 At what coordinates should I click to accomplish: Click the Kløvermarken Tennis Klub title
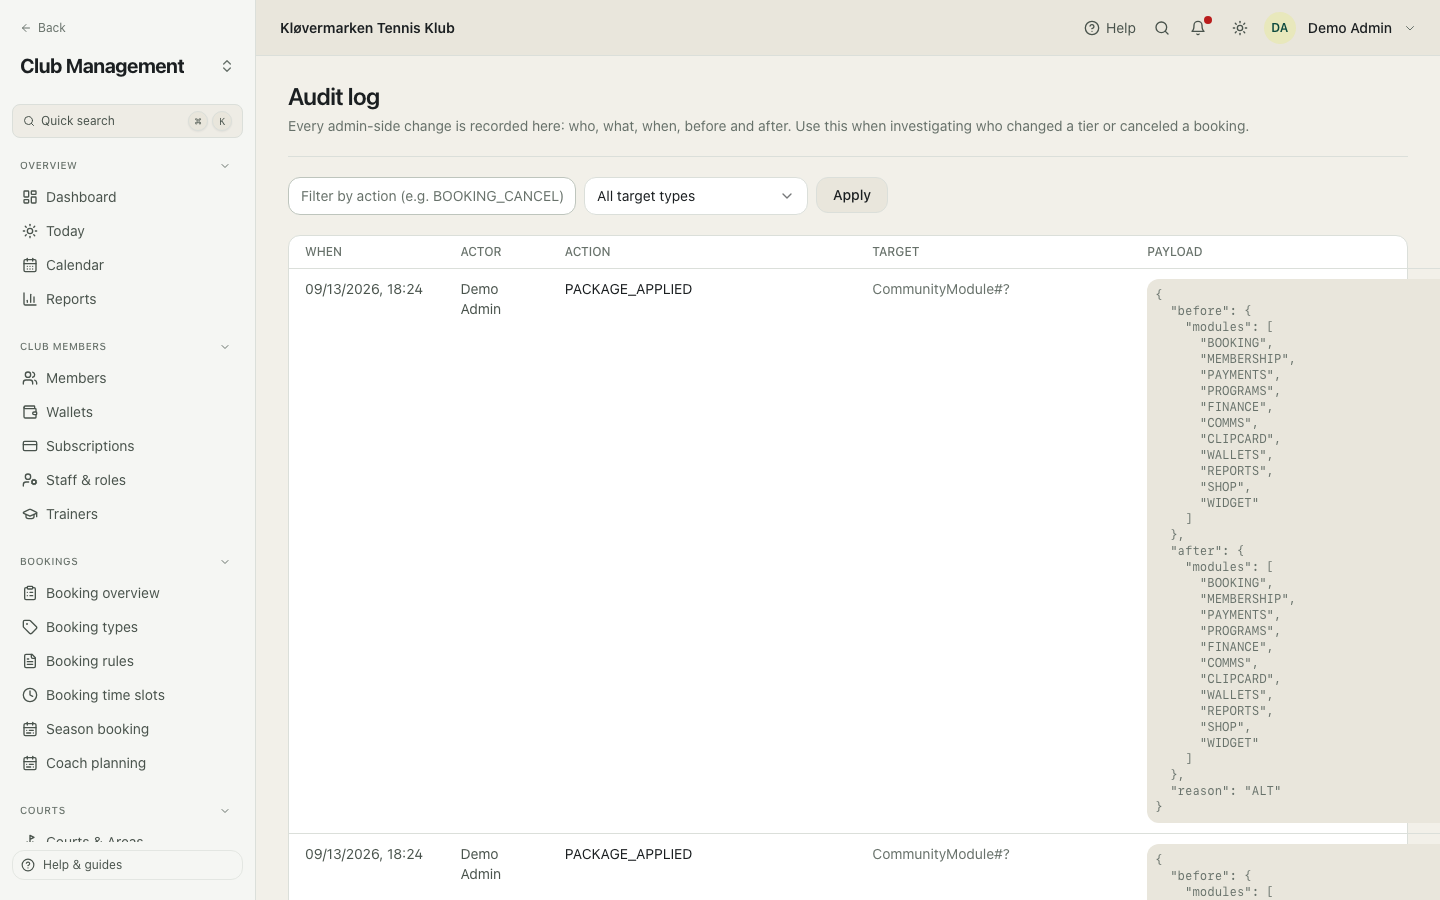click(367, 28)
